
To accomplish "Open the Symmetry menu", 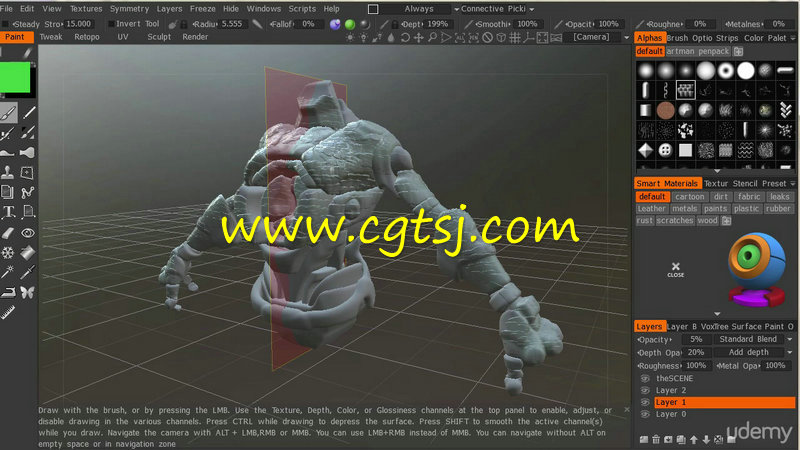I will click(129, 9).
